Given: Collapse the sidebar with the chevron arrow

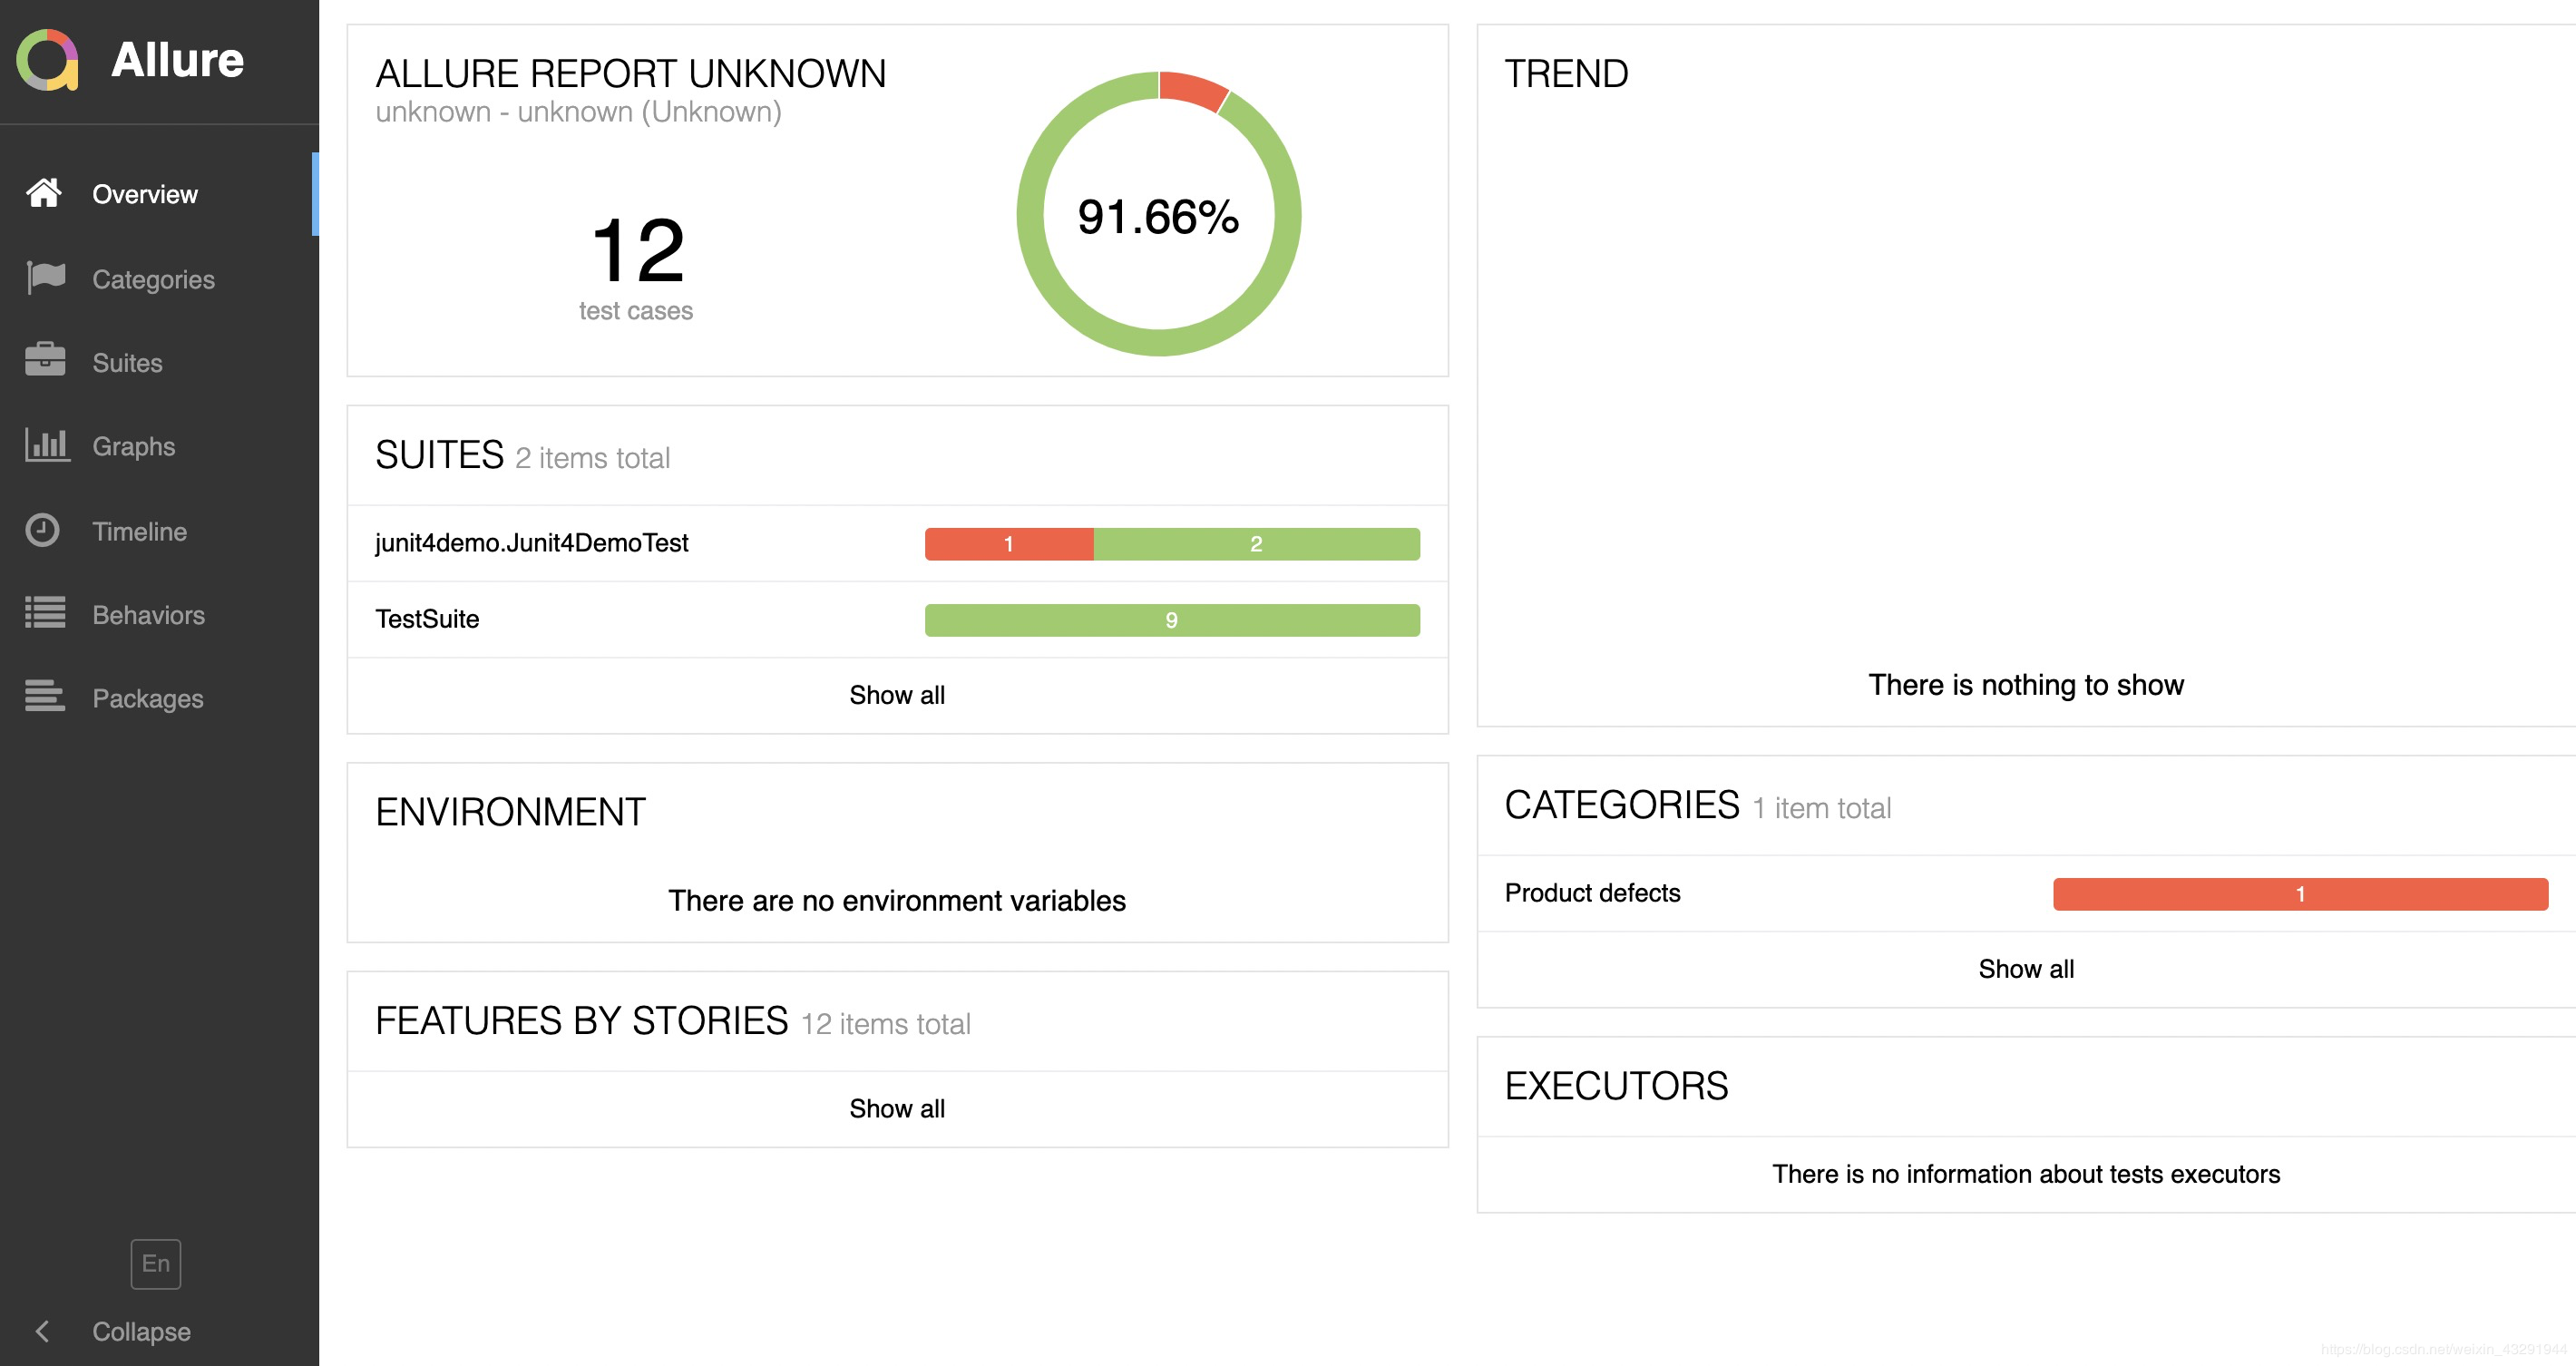Looking at the screenshot, I should (42, 1331).
